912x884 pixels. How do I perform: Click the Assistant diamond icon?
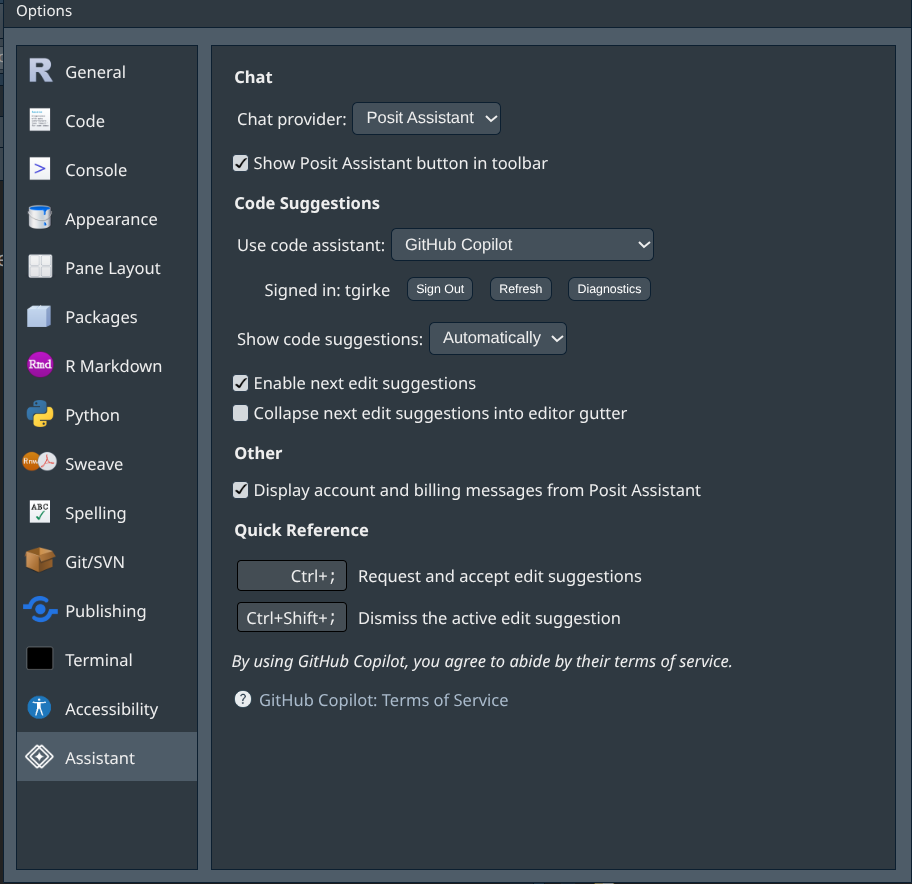[x=40, y=757]
